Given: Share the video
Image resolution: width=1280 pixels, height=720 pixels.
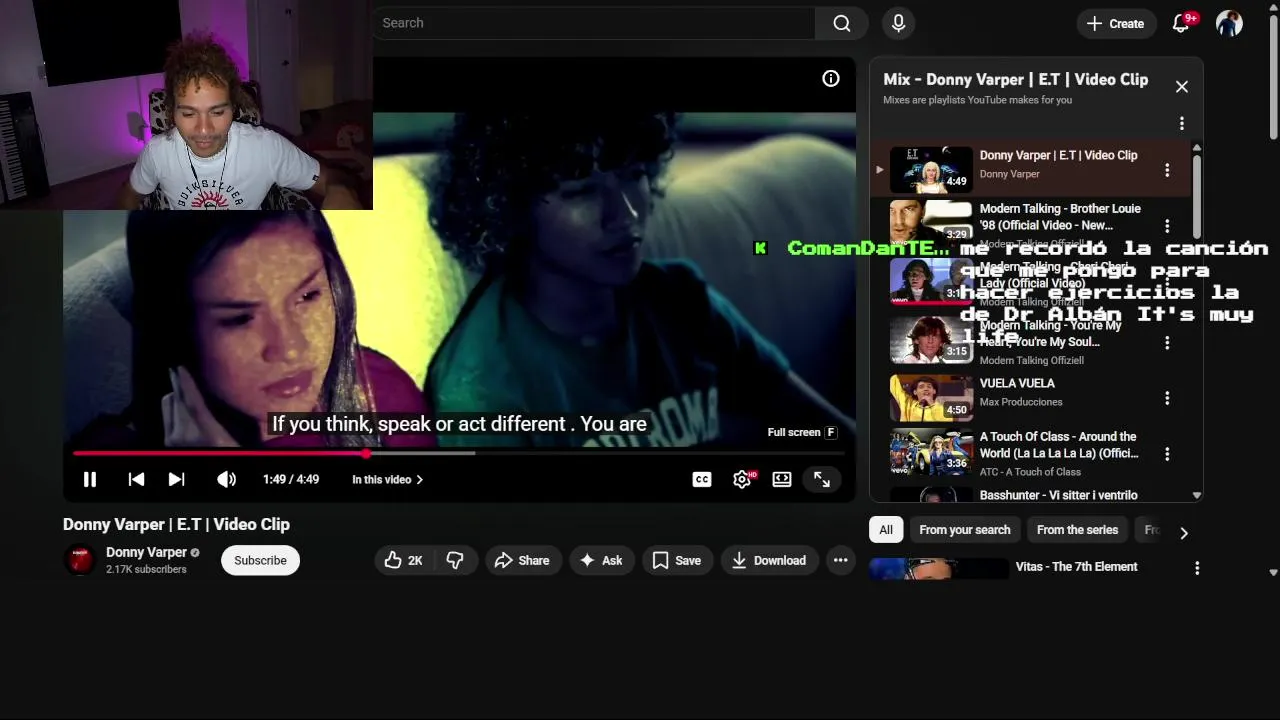Looking at the screenshot, I should coord(522,561).
